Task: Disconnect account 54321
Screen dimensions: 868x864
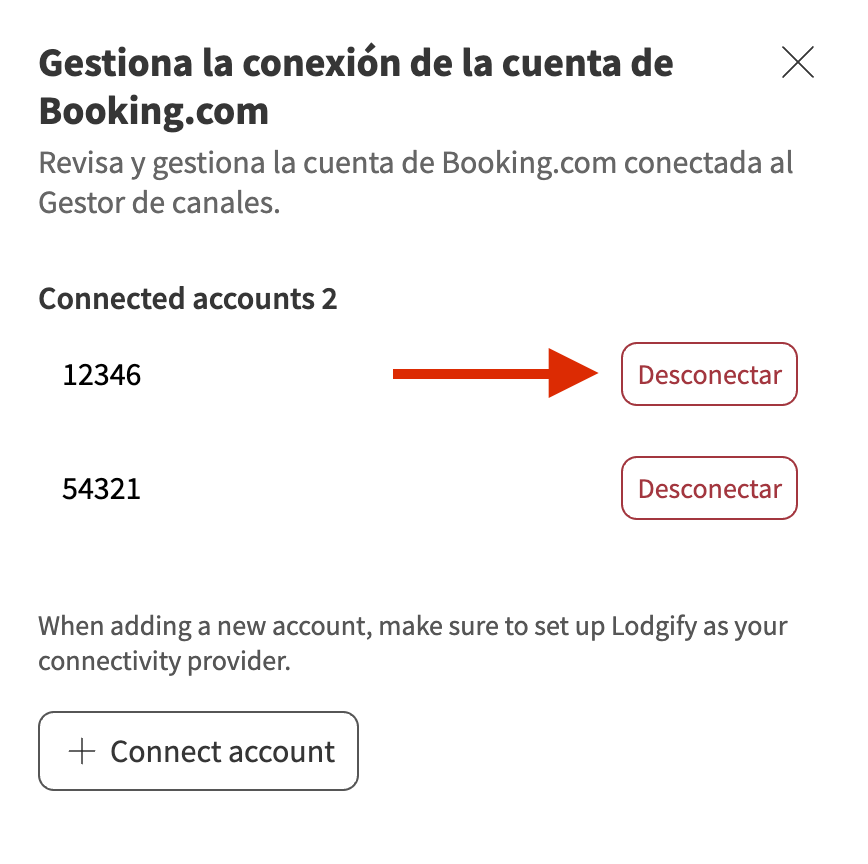Action: 709,489
